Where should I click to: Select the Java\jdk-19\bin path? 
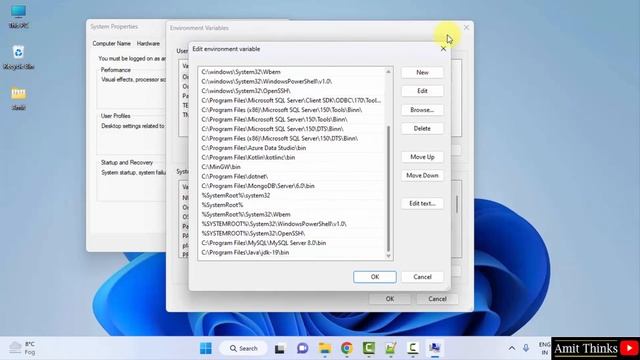click(x=291, y=252)
